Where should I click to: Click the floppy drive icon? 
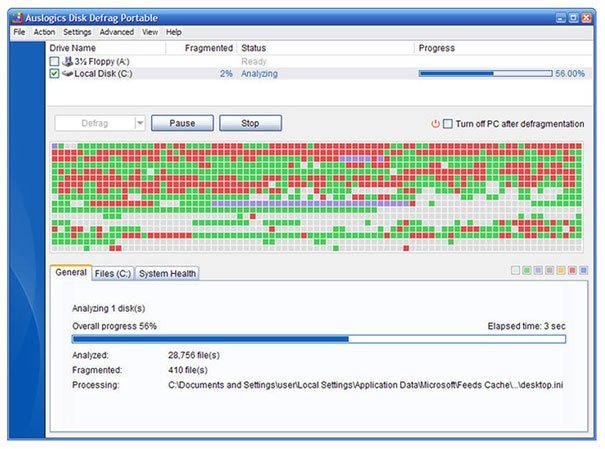coord(68,61)
